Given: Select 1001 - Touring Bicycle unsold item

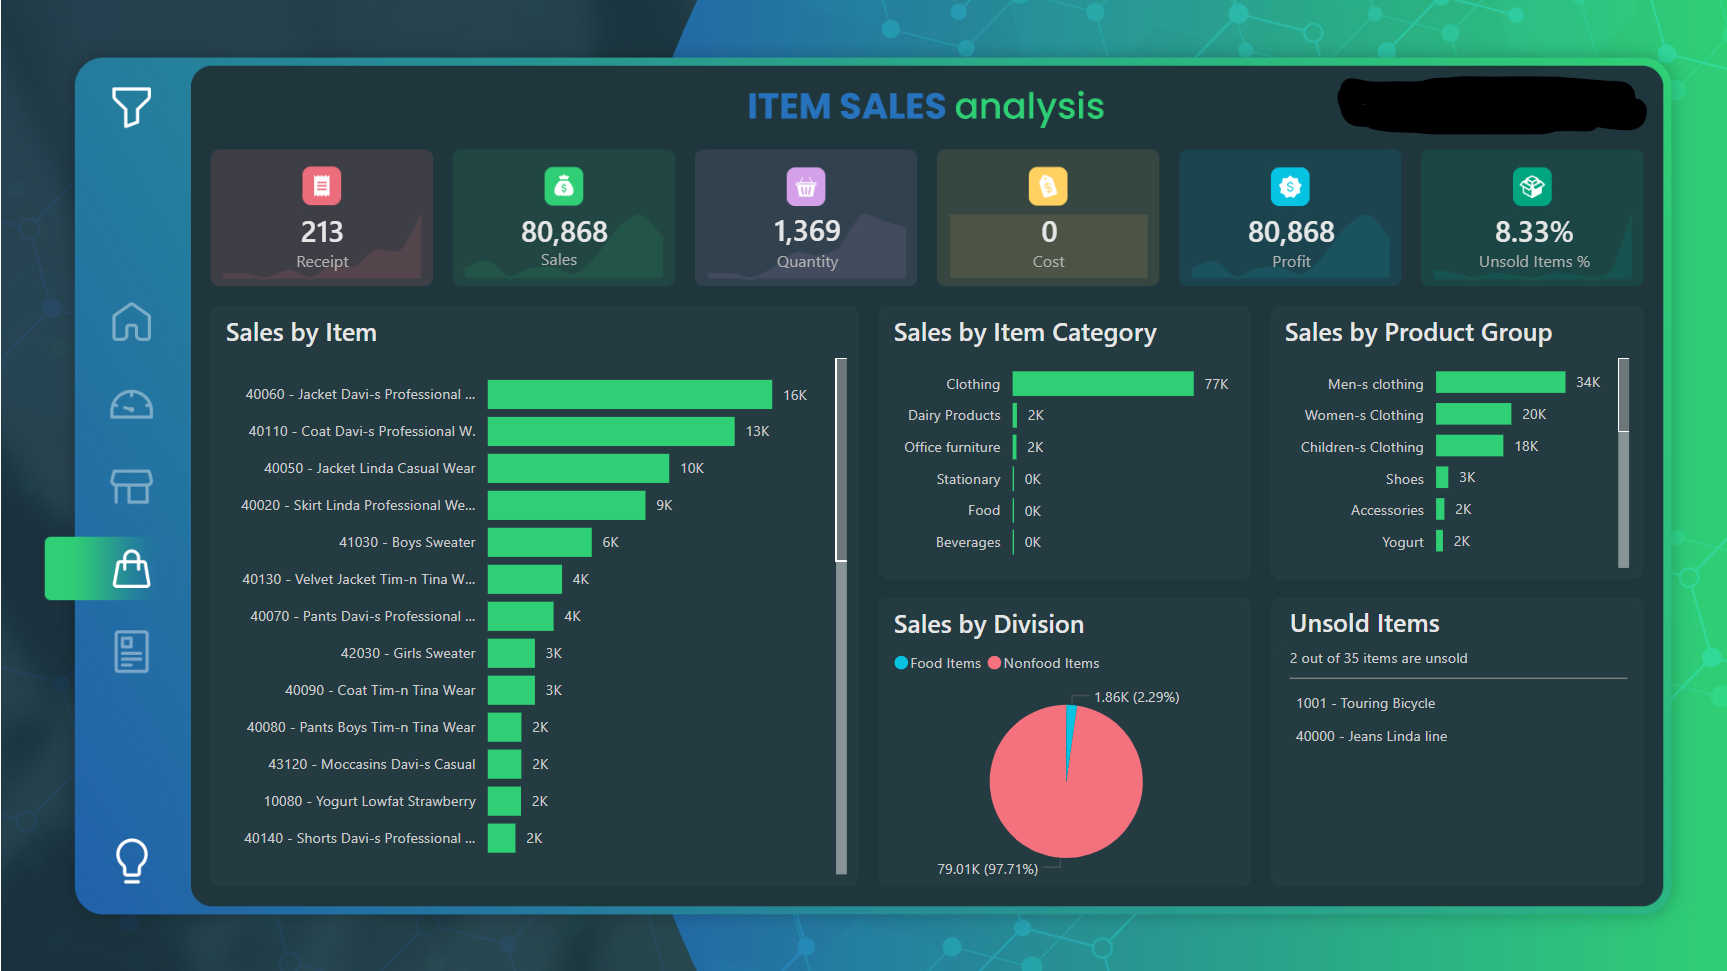Looking at the screenshot, I should point(1365,703).
